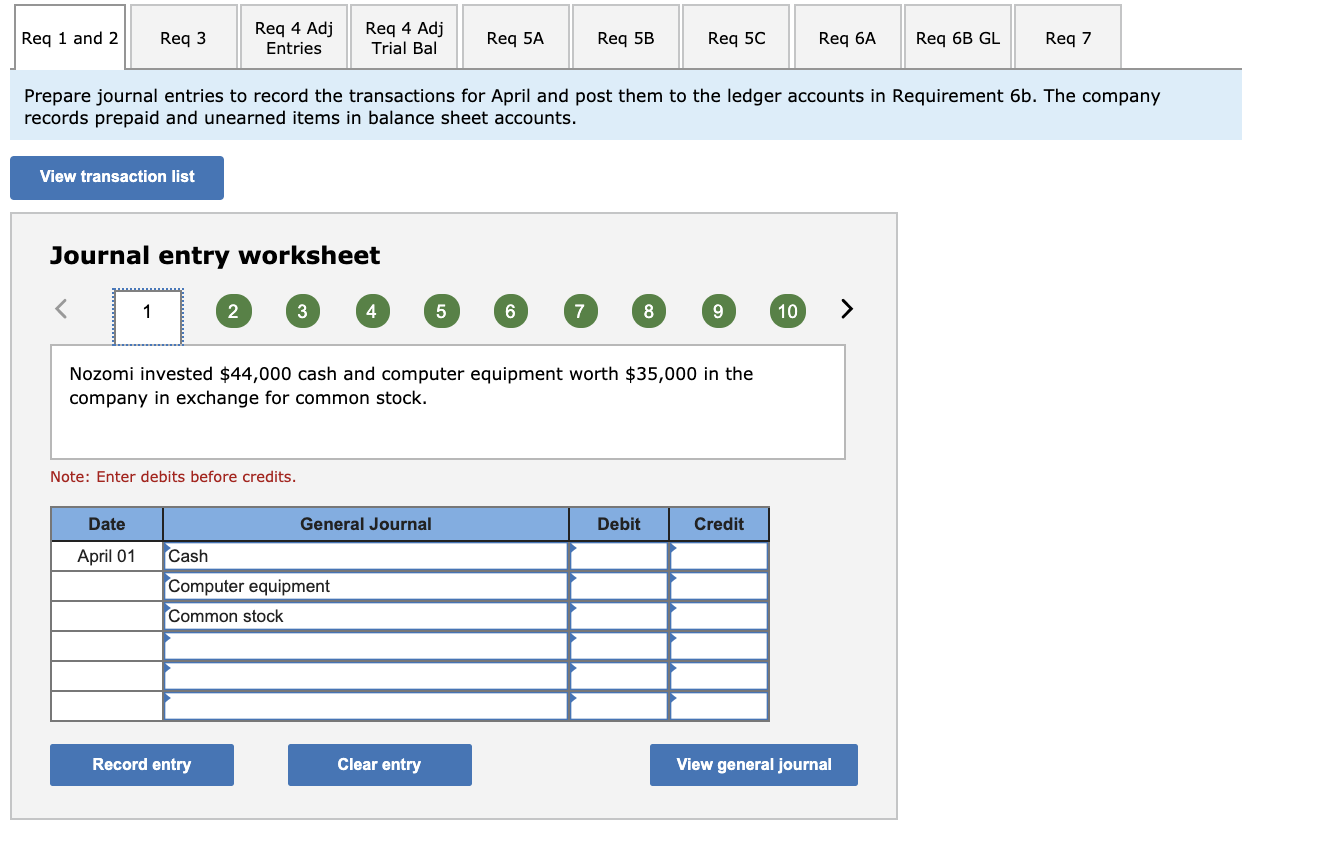Click the Credit field for Cash
The height and width of the screenshot is (850, 1332).
click(719, 556)
